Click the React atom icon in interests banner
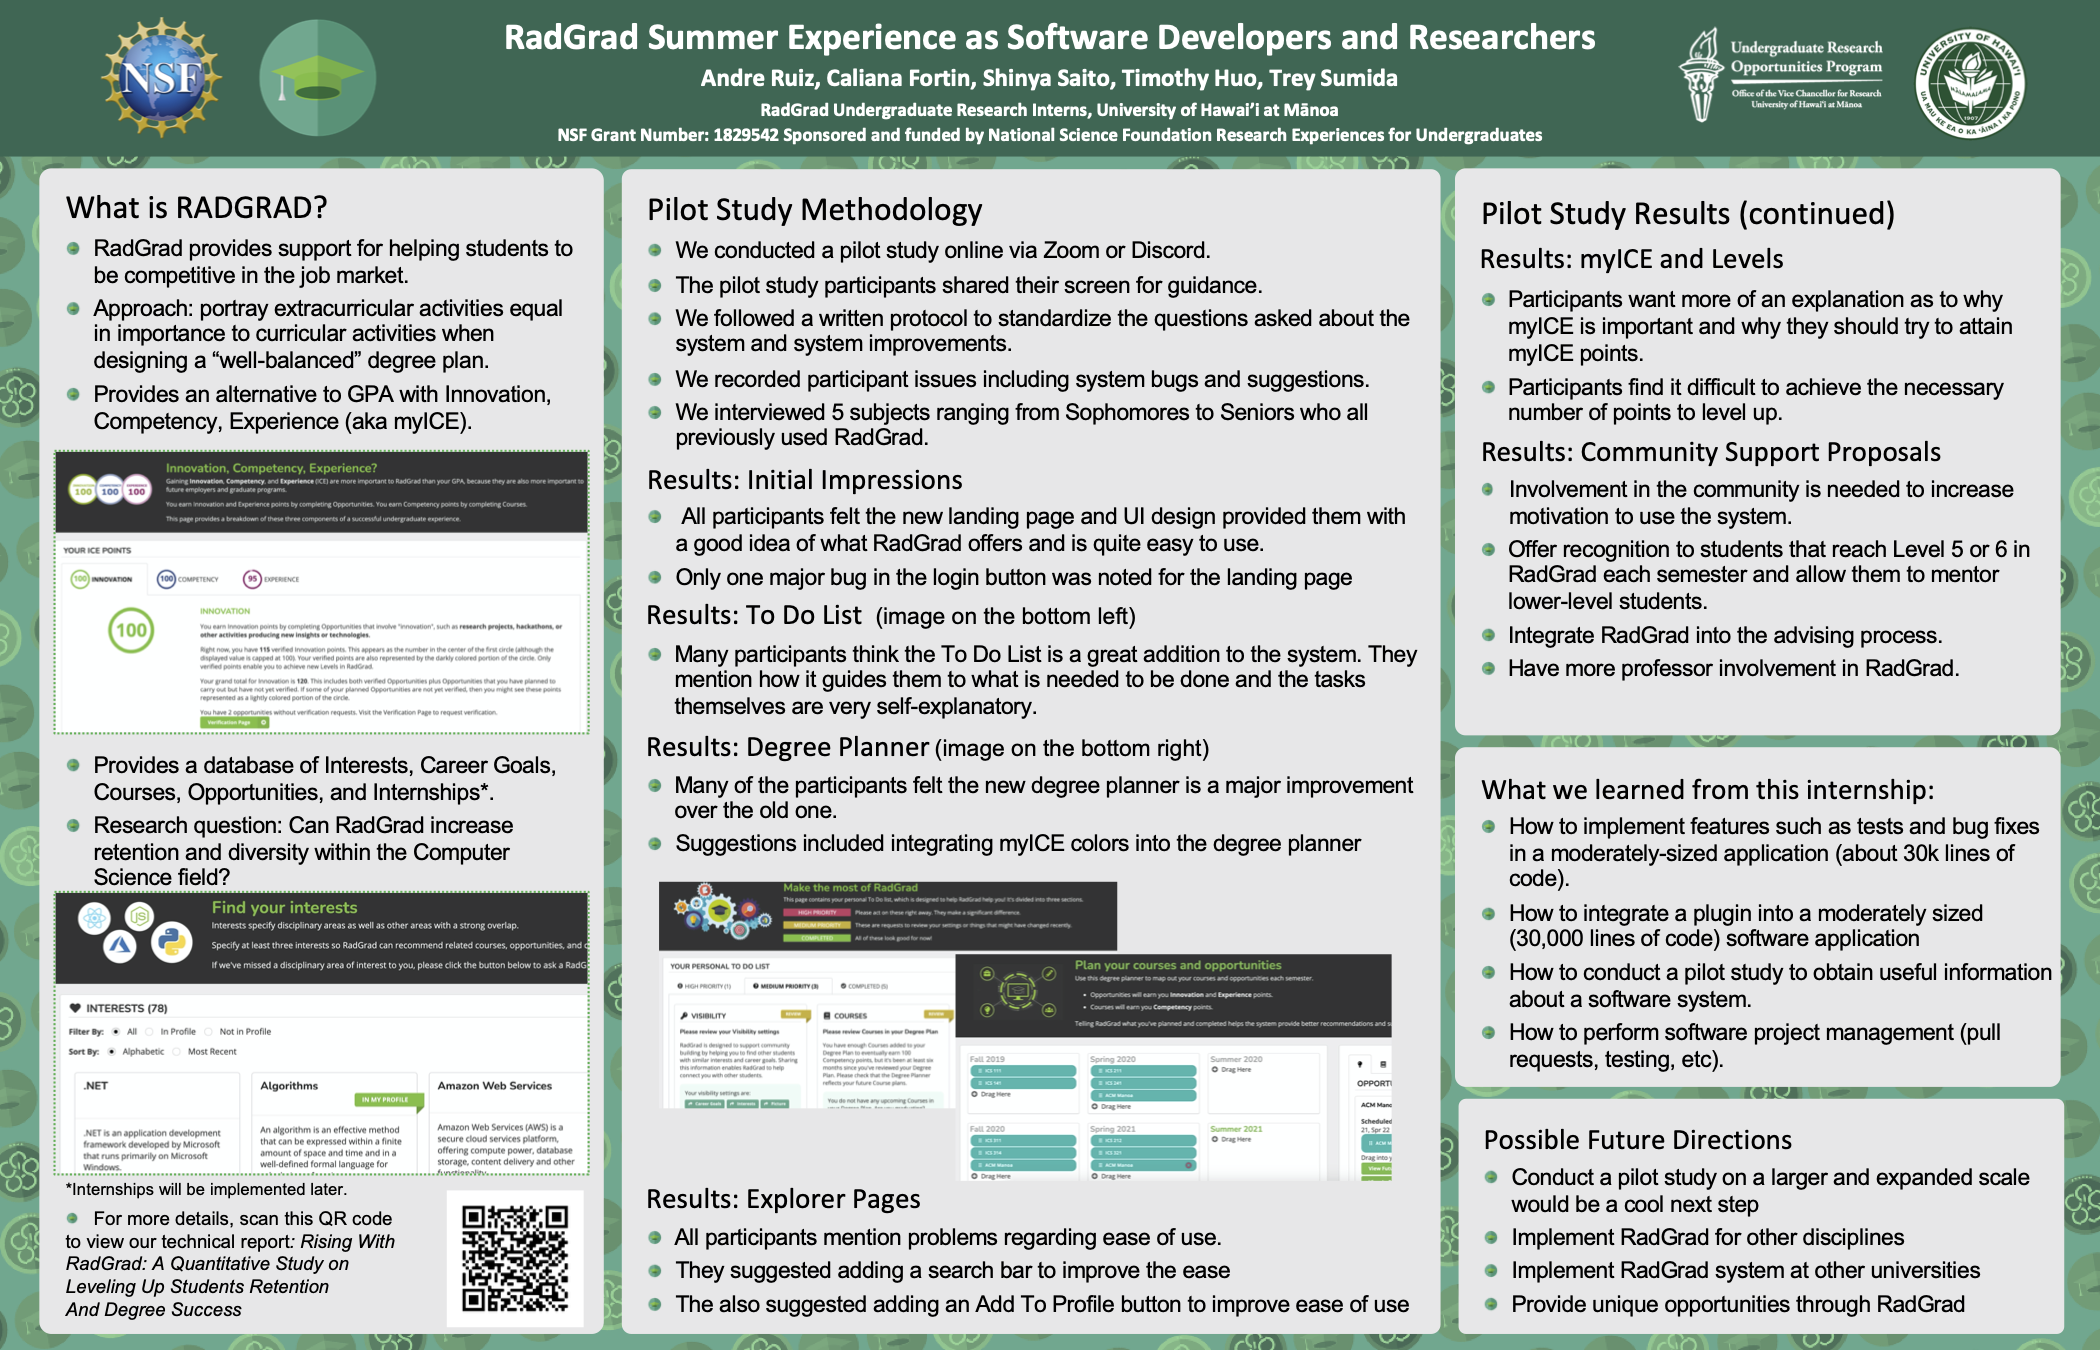The image size is (2100, 1350). (94, 918)
